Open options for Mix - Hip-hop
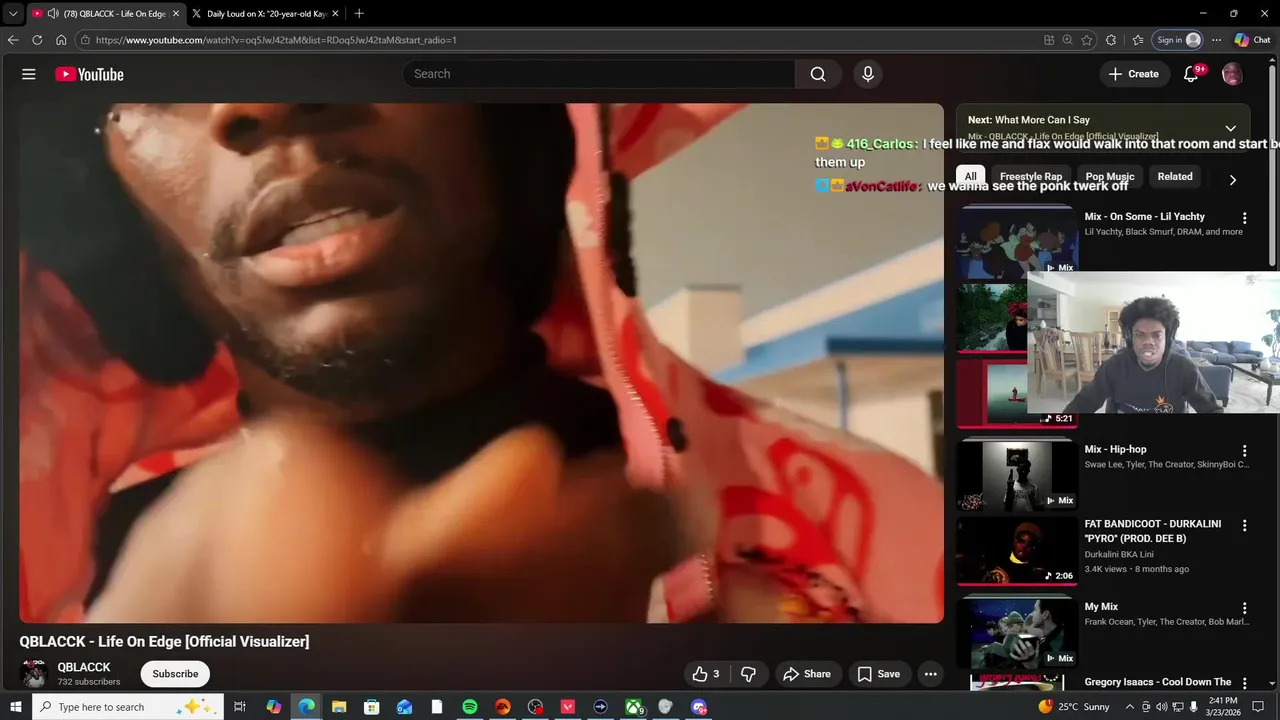 coord(1245,451)
